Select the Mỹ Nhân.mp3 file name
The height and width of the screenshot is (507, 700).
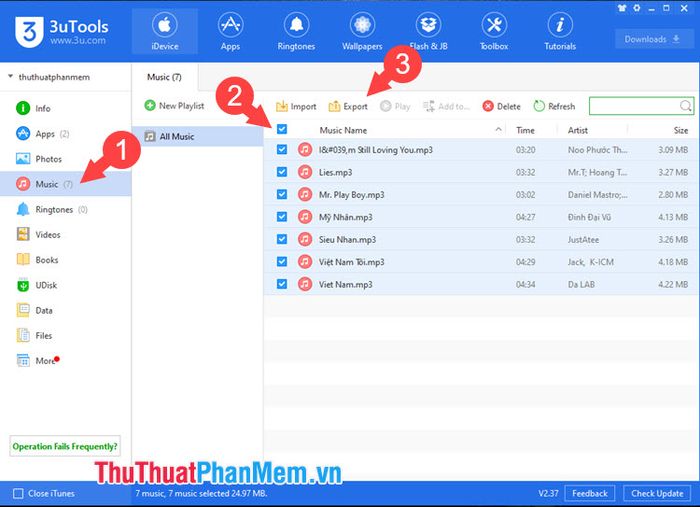coord(346,217)
